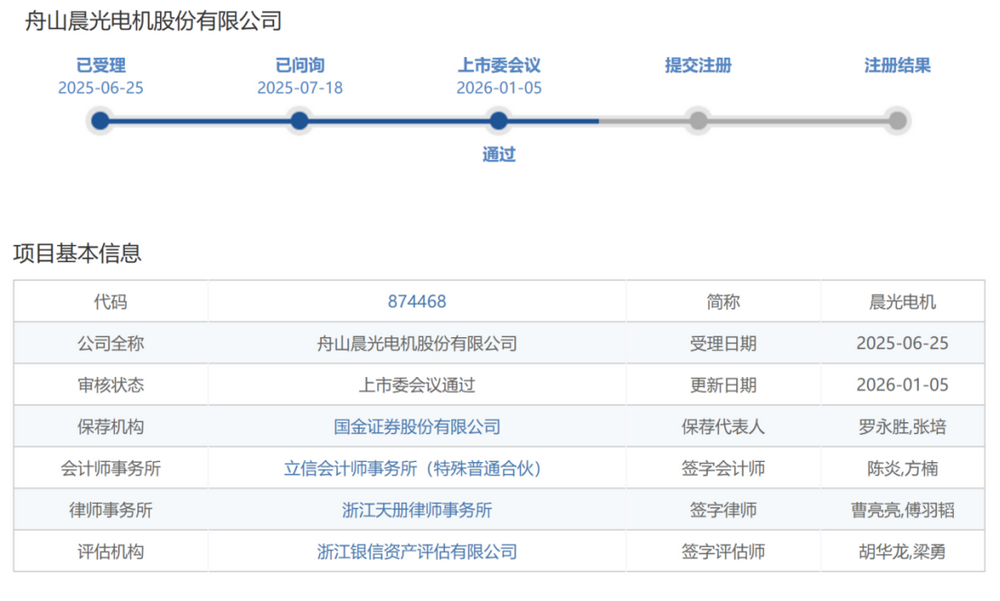
Task: Click the date 2025-07-18 under 已问询
Action: coord(299,87)
